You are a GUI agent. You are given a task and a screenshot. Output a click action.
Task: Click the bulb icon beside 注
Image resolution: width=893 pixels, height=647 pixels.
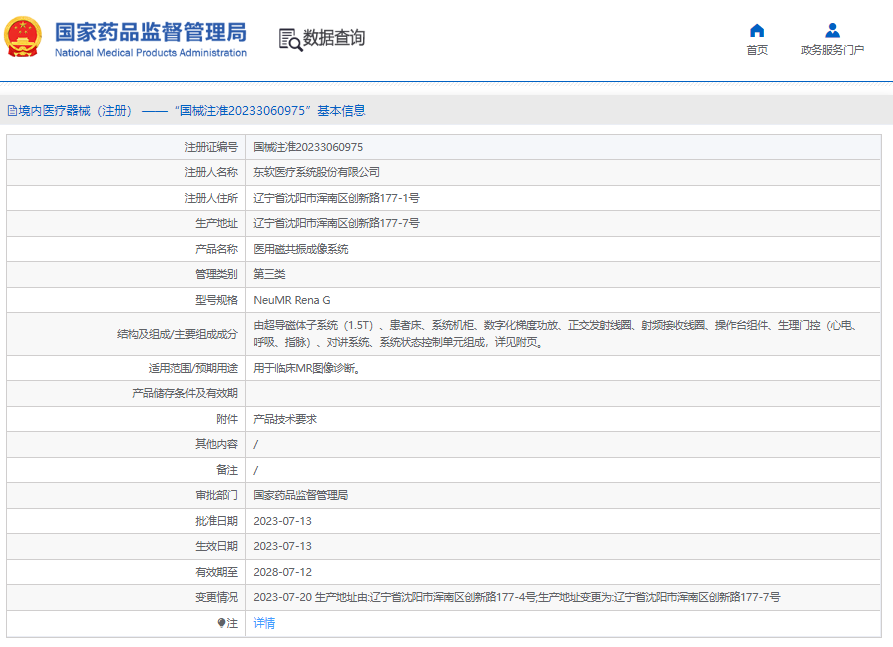tap(222, 623)
